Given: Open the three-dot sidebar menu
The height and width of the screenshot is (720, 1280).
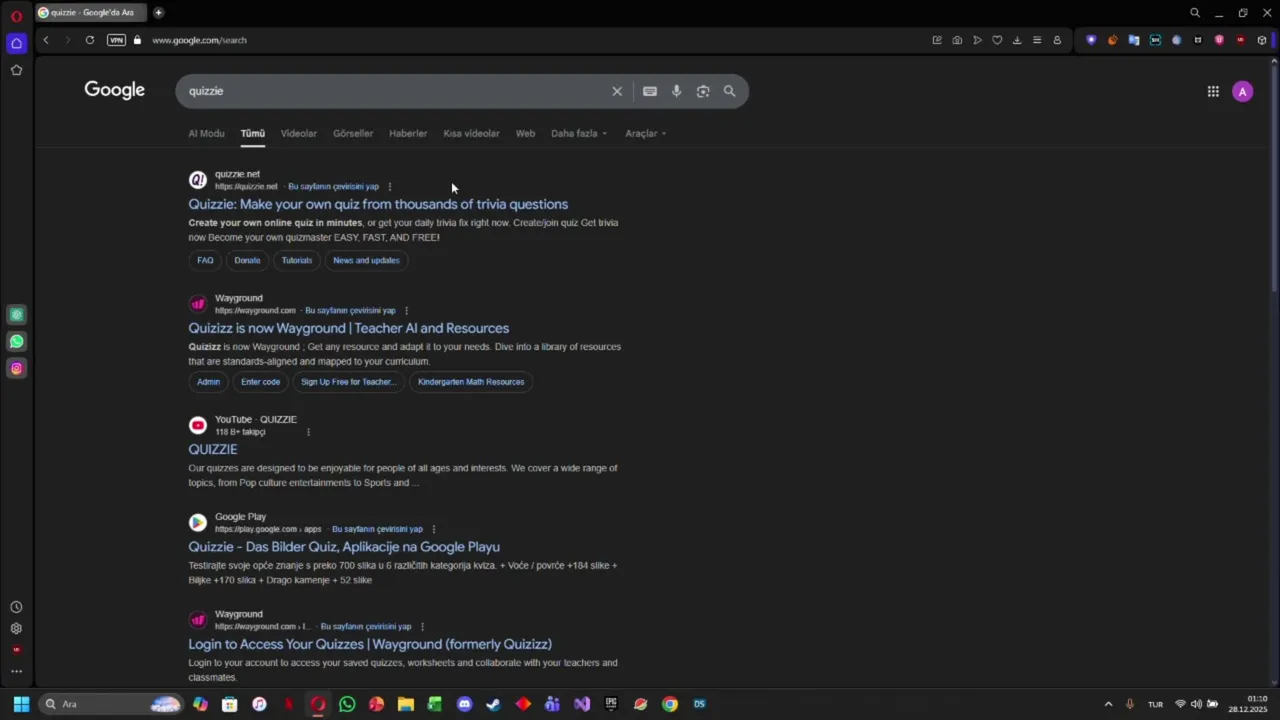Looking at the screenshot, I should point(16,671).
